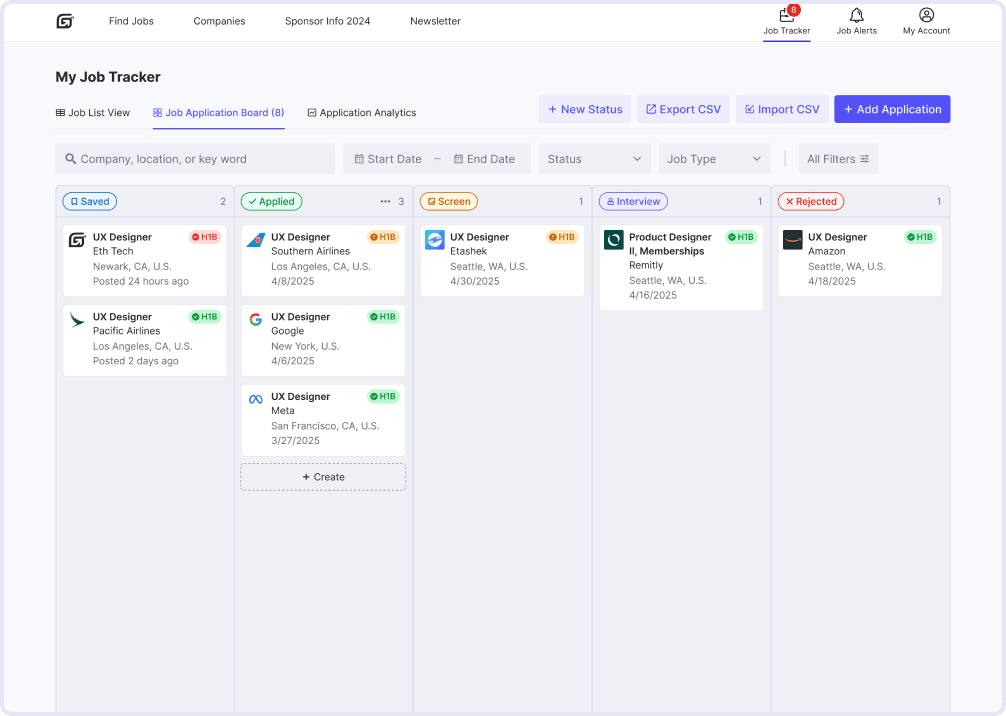Click H1B badge on Google card
The height and width of the screenshot is (716, 1006).
pyautogui.click(x=384, y=316)
